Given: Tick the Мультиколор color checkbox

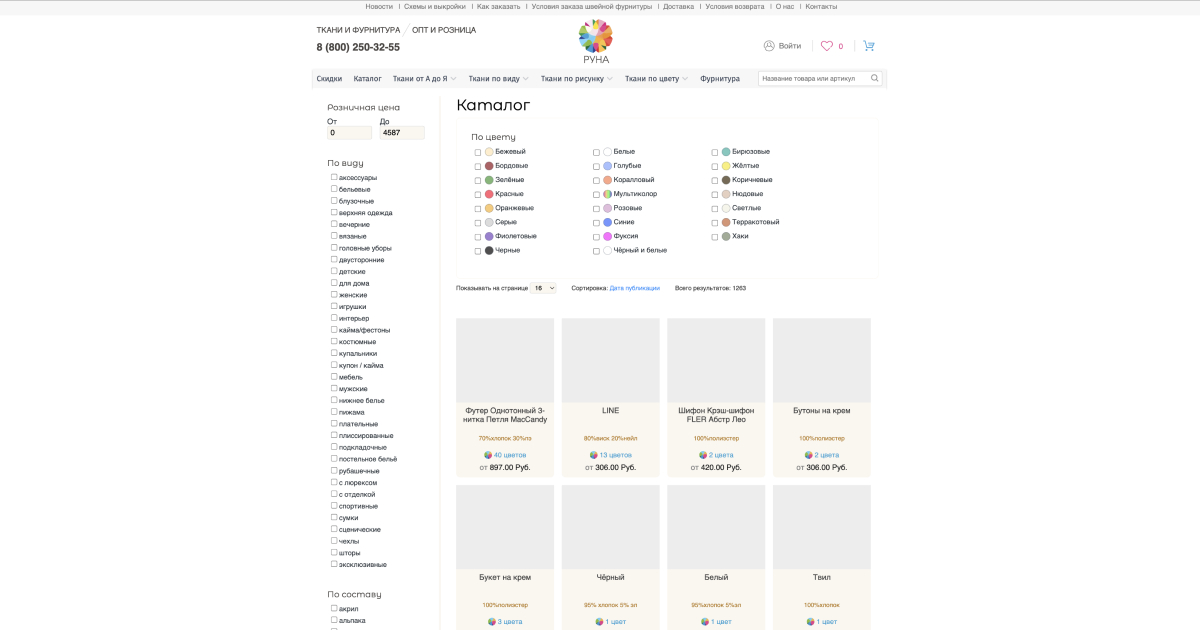Looking at the screenshot, I should (x=597, y=195).
